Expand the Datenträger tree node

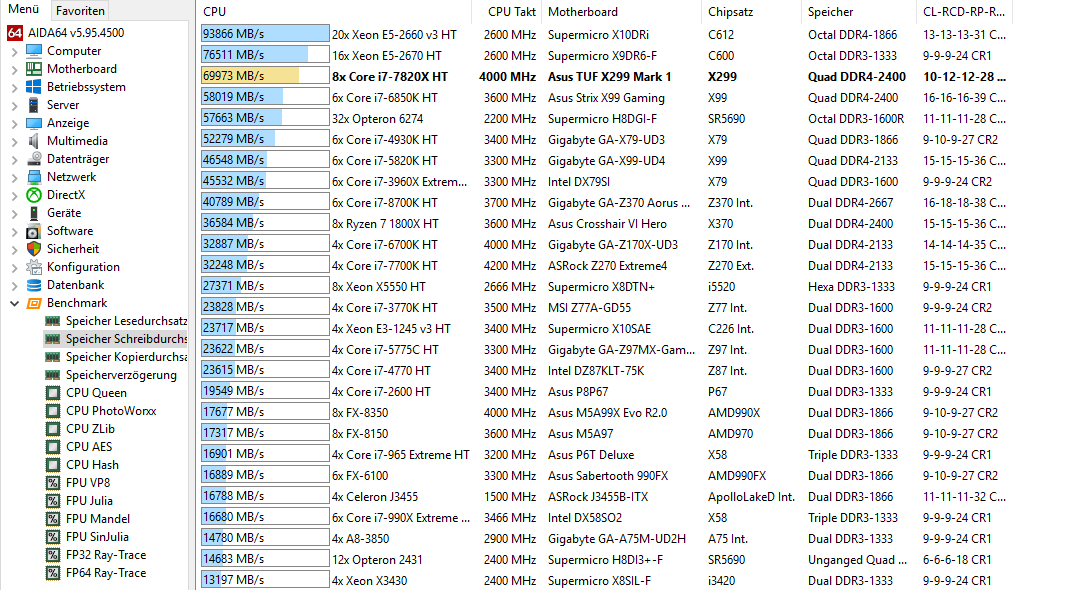(x=15, y=160)
